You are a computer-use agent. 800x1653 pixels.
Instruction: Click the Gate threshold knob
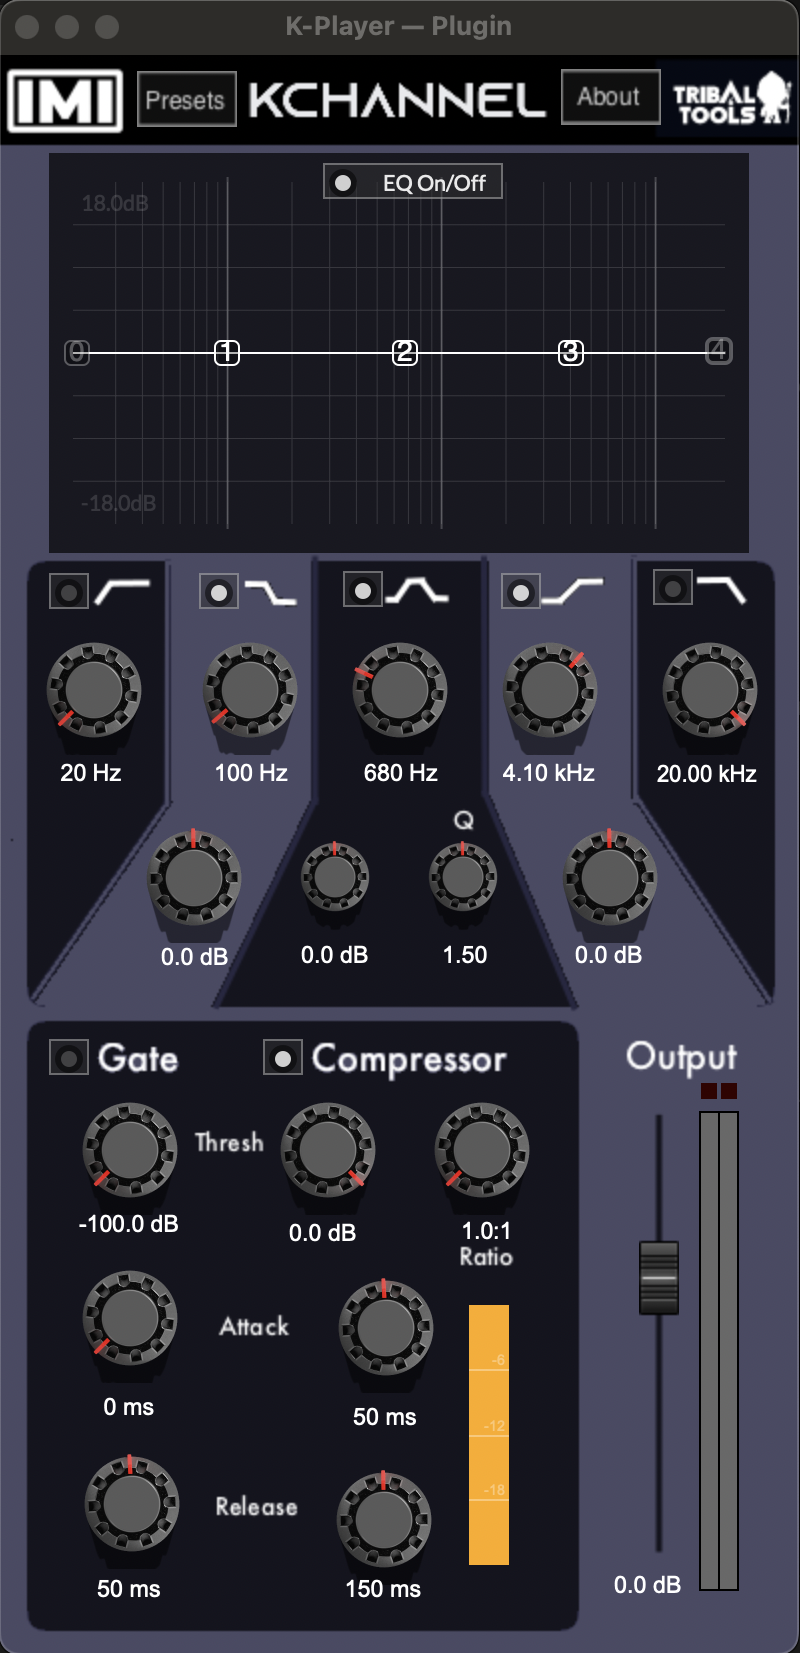[x=129, y=1151]
